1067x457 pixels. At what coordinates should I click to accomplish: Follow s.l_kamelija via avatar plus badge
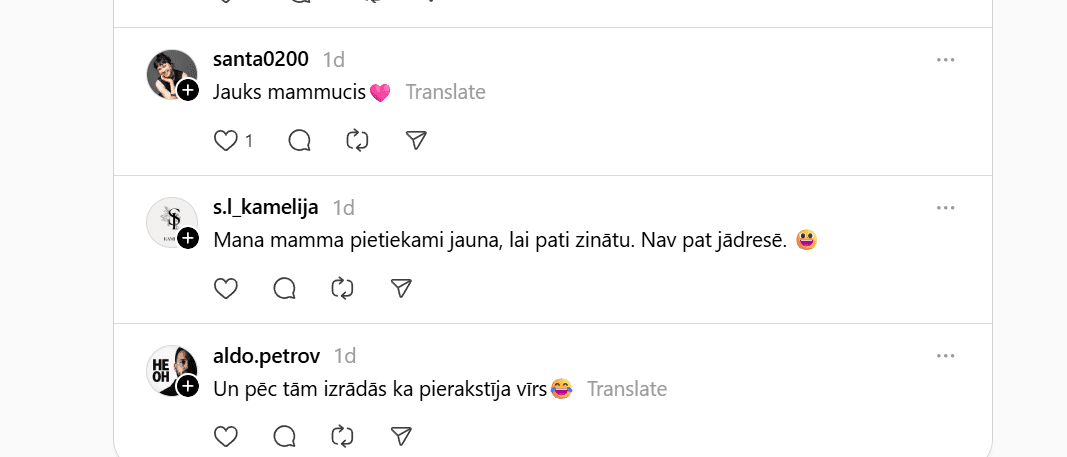188,239
